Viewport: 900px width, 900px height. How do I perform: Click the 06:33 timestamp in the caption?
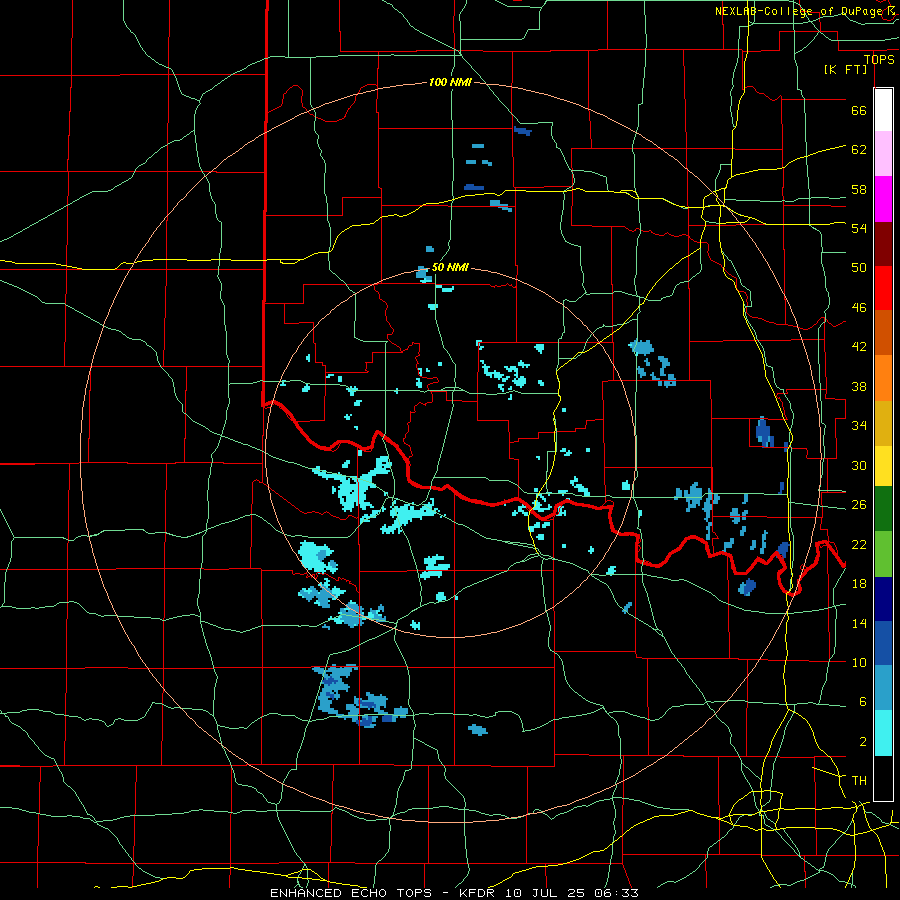tap(614, 893)
